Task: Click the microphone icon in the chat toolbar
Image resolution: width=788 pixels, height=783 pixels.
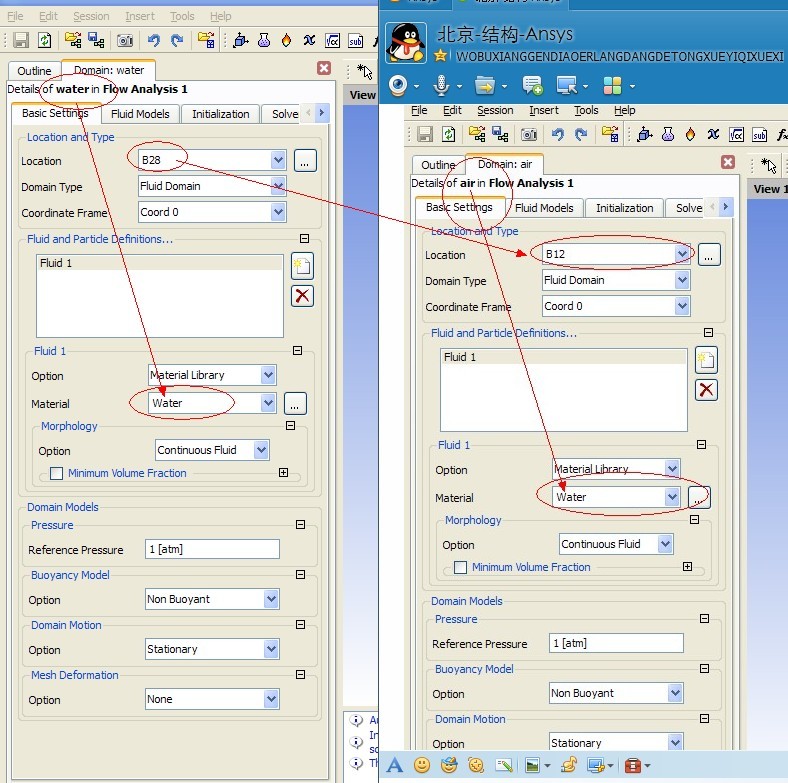Action: pos(441,85)
